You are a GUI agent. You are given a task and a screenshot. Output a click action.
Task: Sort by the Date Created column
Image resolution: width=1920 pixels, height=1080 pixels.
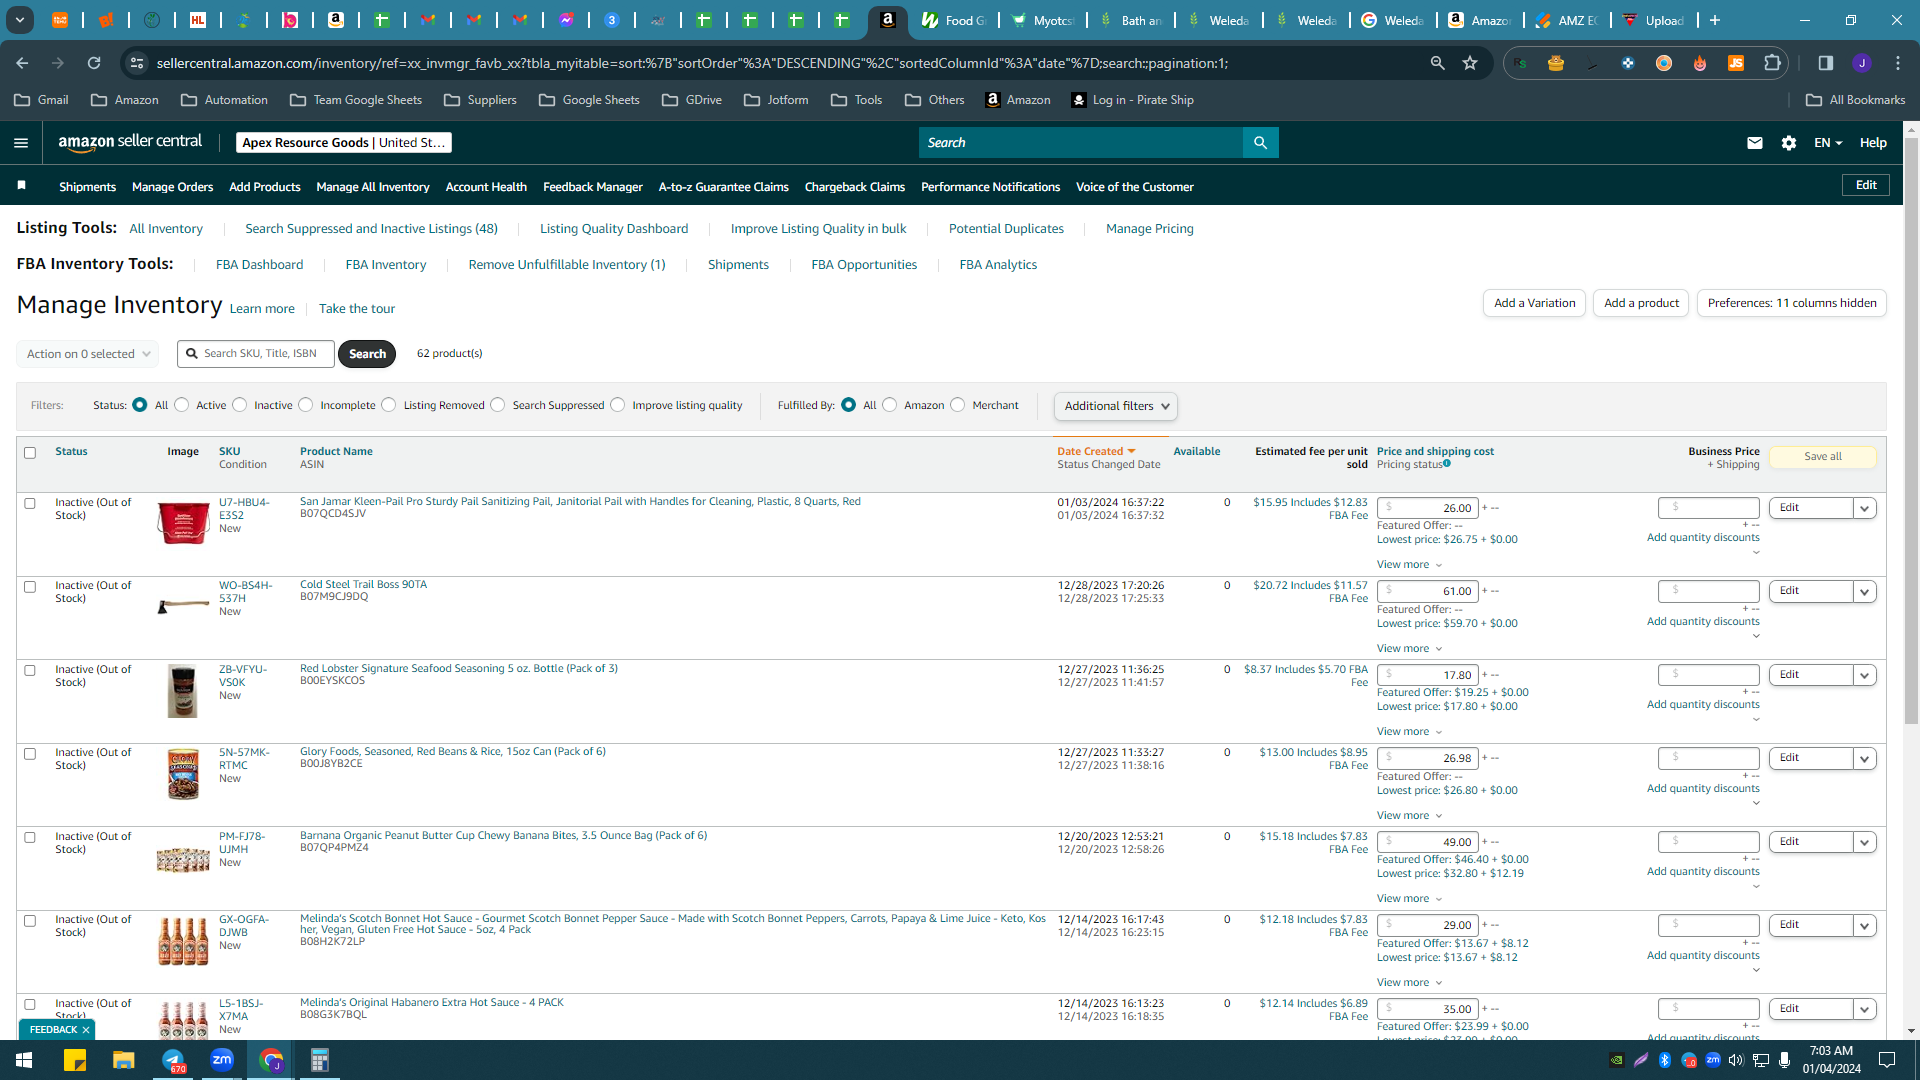click(x=1096, y=452)
